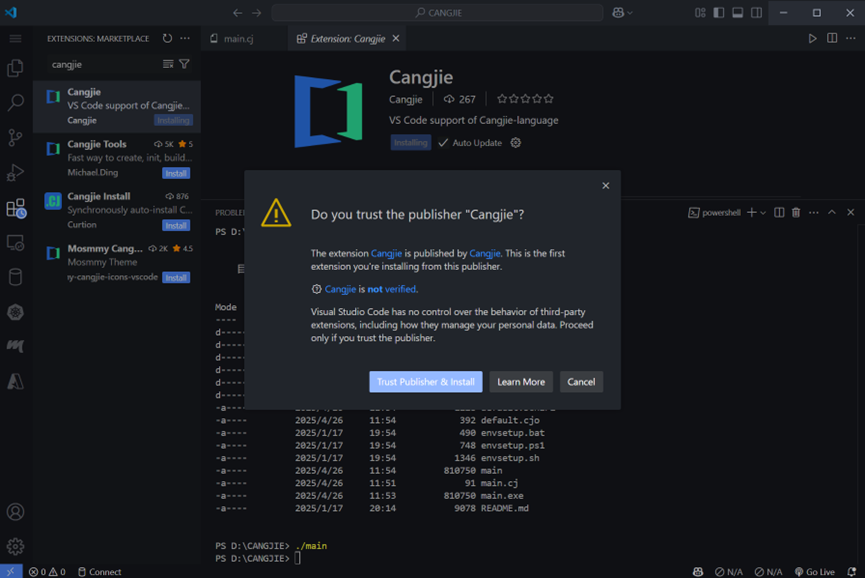
Task: Start Go Live server
Action: [814, 572]
